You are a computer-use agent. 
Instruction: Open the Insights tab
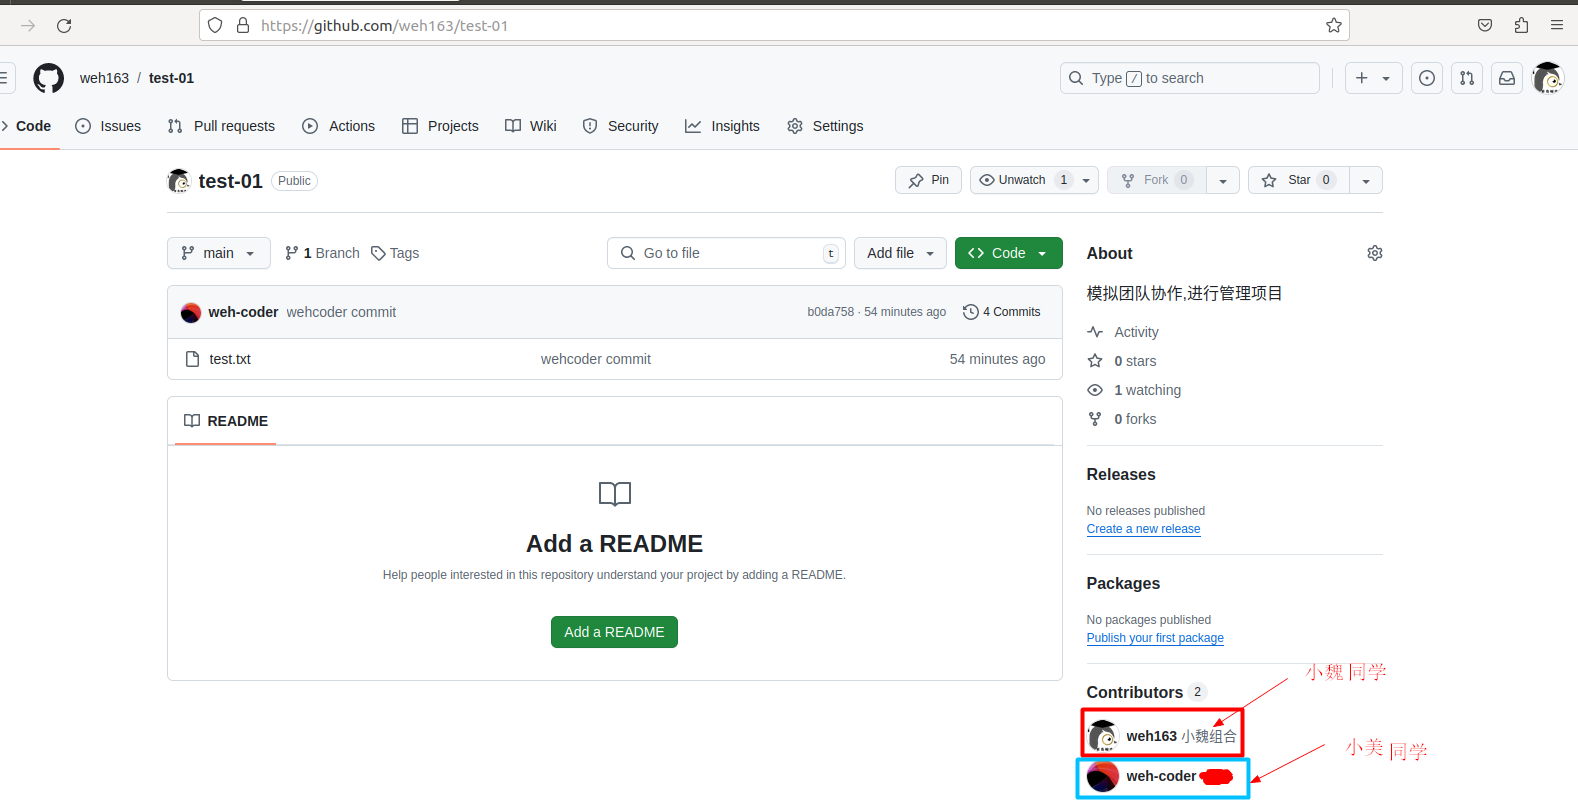click(x=722, y=126)
